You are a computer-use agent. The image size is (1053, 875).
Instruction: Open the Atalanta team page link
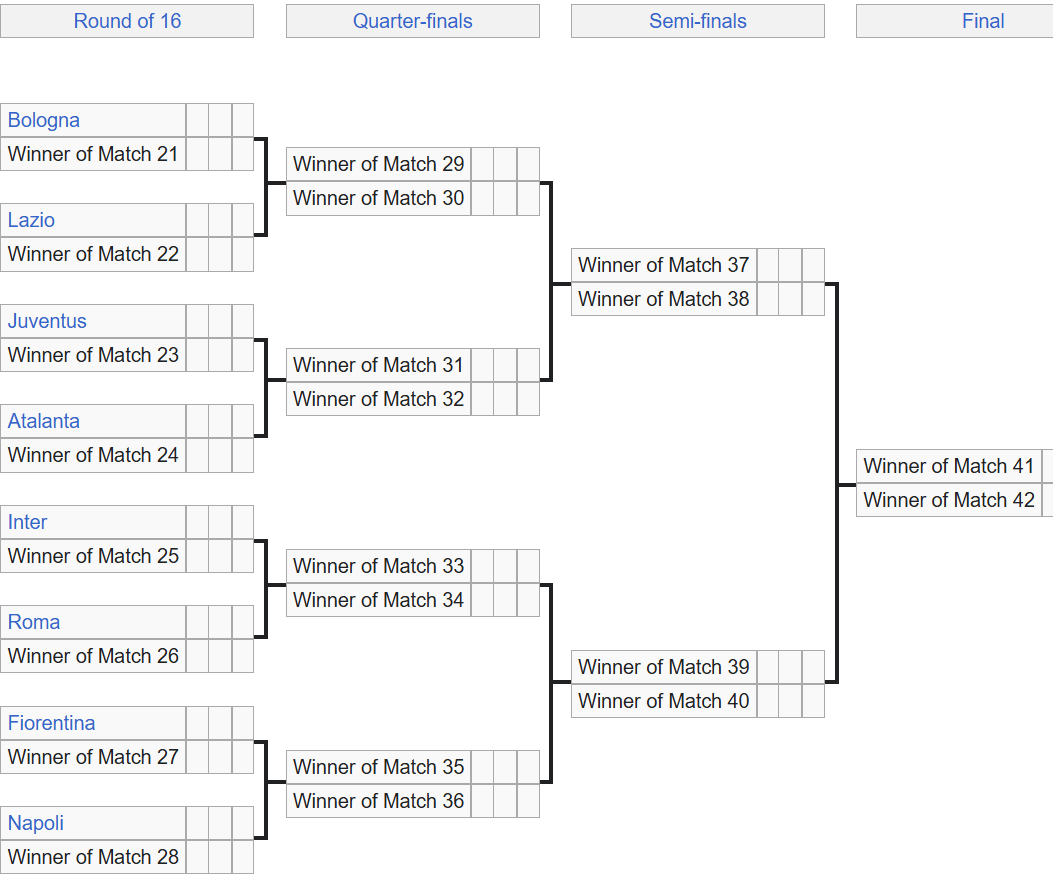coord(44,421)
